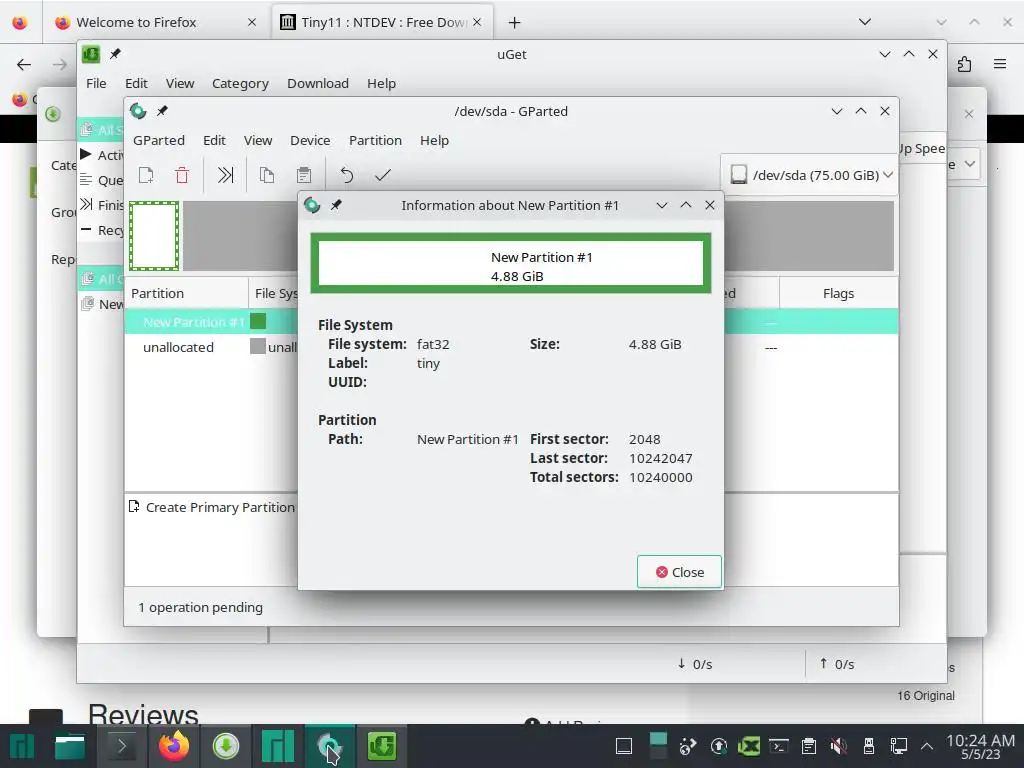Undo the last operation in GParted toolbar
Viewport: 1024px width, 768px height.
coord(347,175)
